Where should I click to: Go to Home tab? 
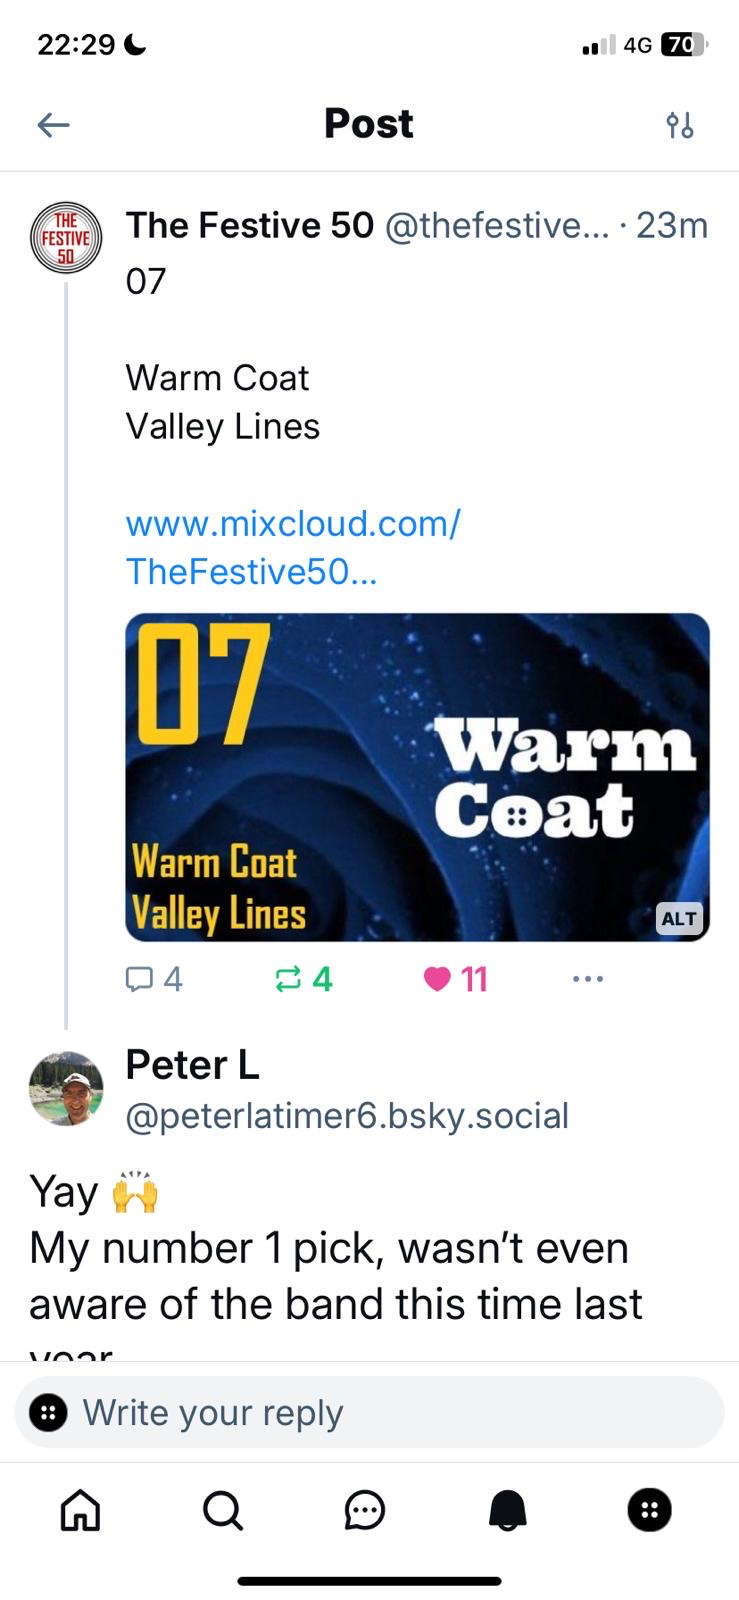81,1511
